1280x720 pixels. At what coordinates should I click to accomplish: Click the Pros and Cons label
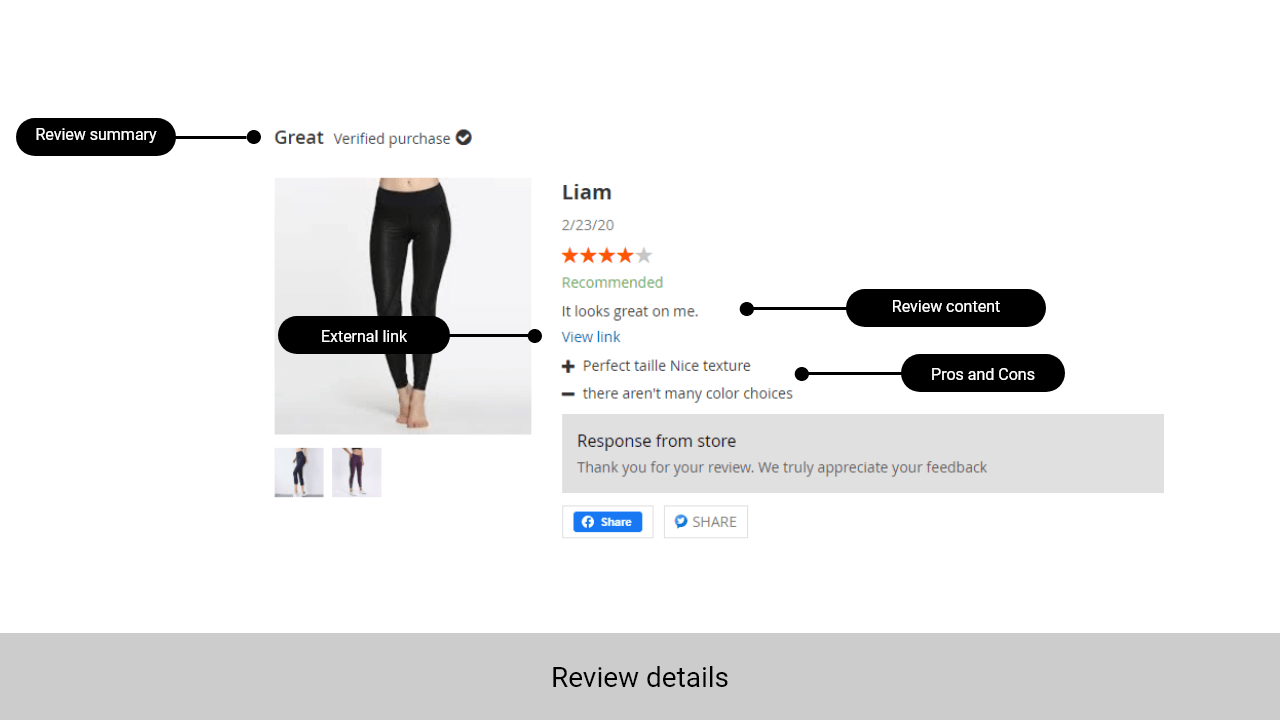[983, 374]
